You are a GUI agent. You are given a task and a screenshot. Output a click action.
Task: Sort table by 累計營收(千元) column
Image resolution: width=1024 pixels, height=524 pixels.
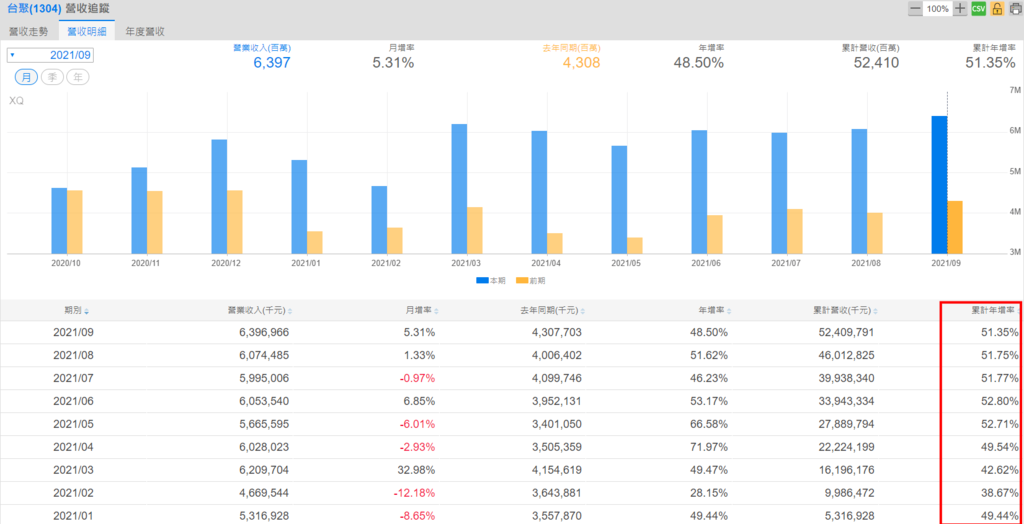click(x=844, y=311)
